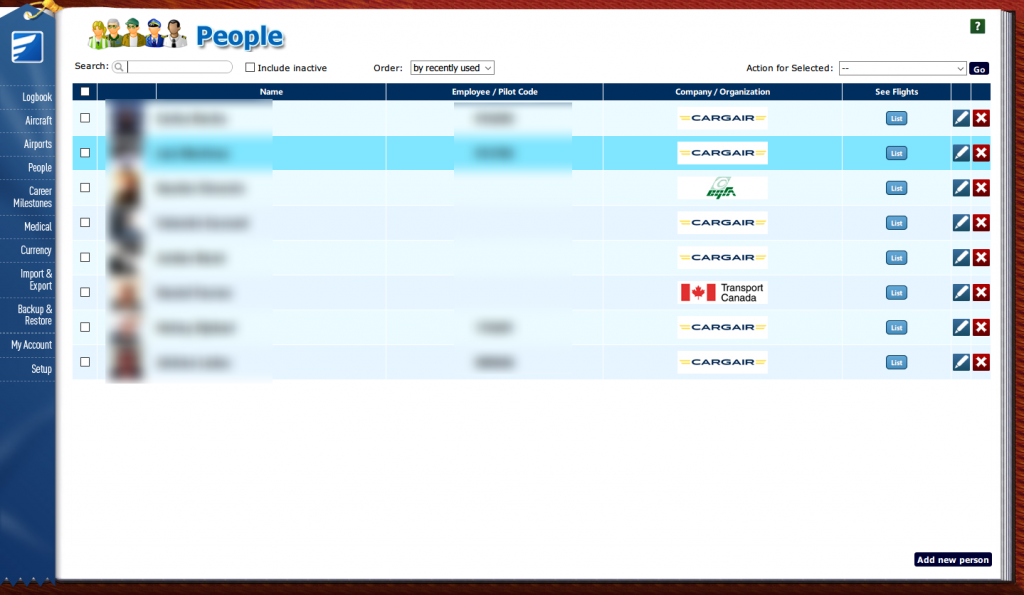Click the logbook logo icon in sidebar
The height and width of the screenshot is (595, 1024).
[x=26, y=47]
